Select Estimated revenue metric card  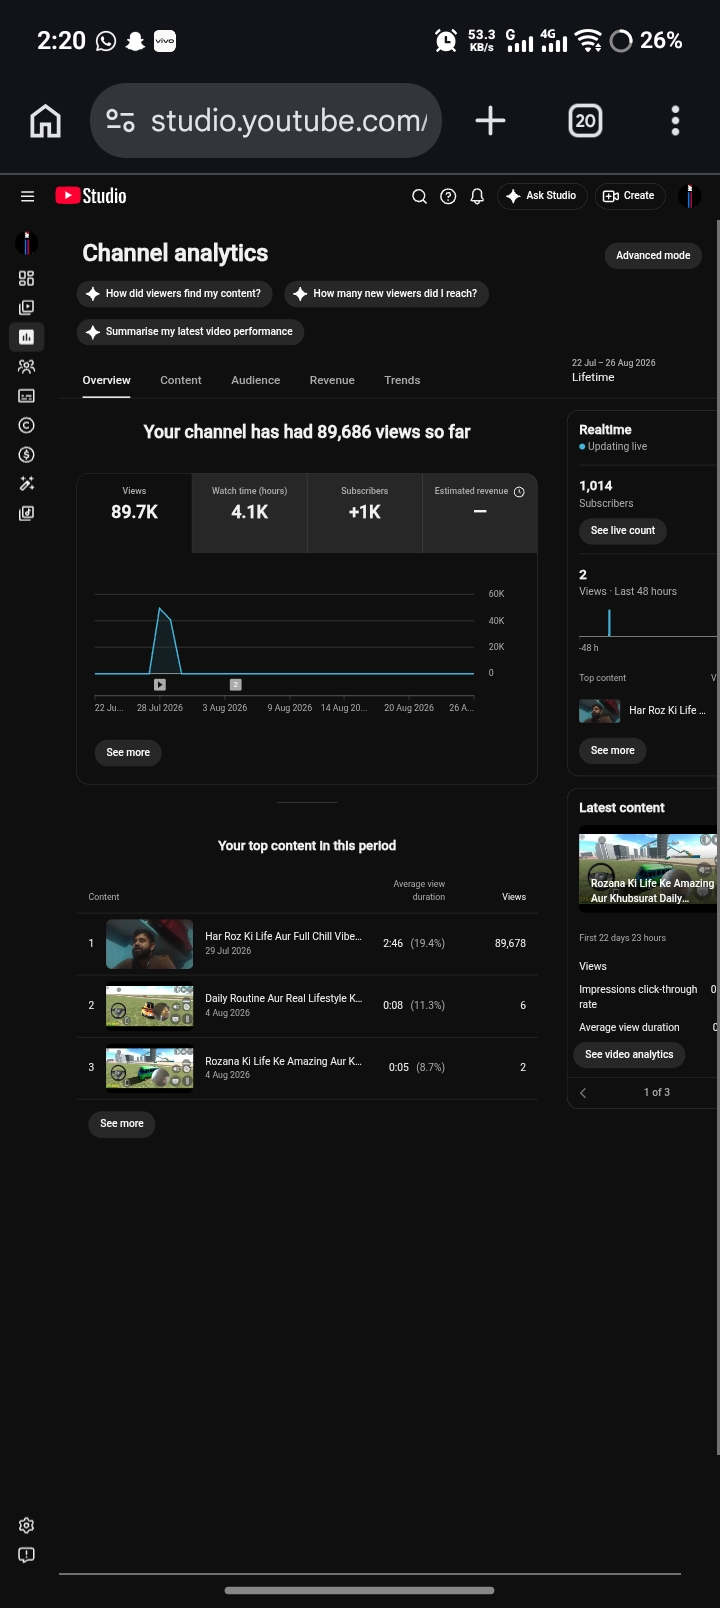click(480, 513)
